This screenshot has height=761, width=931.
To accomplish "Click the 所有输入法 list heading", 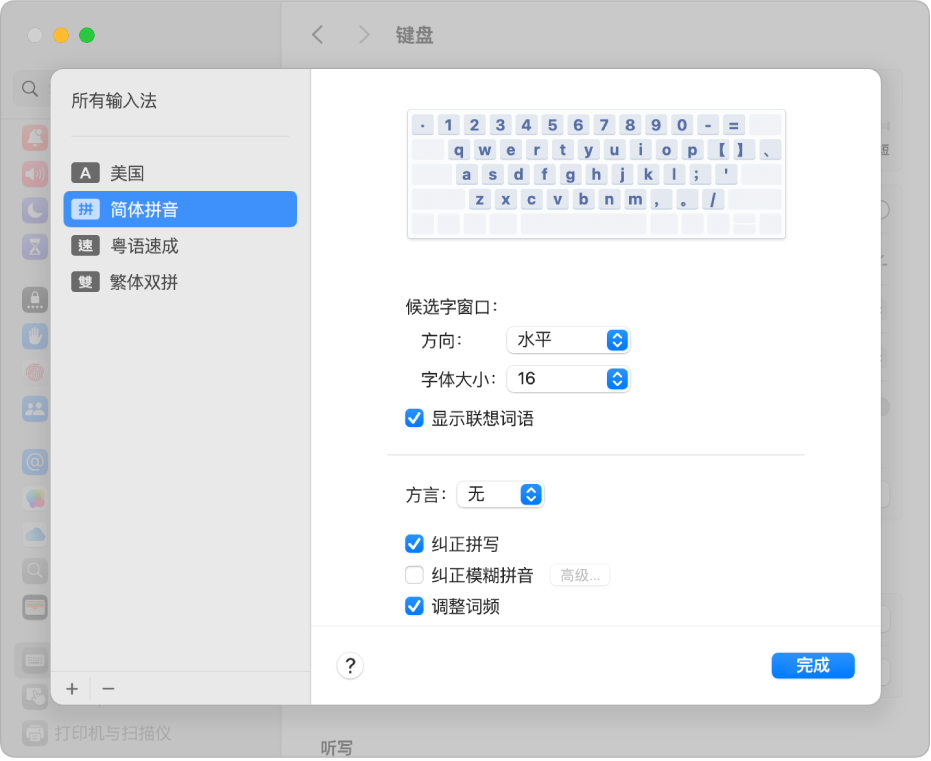I will point(114,100).
